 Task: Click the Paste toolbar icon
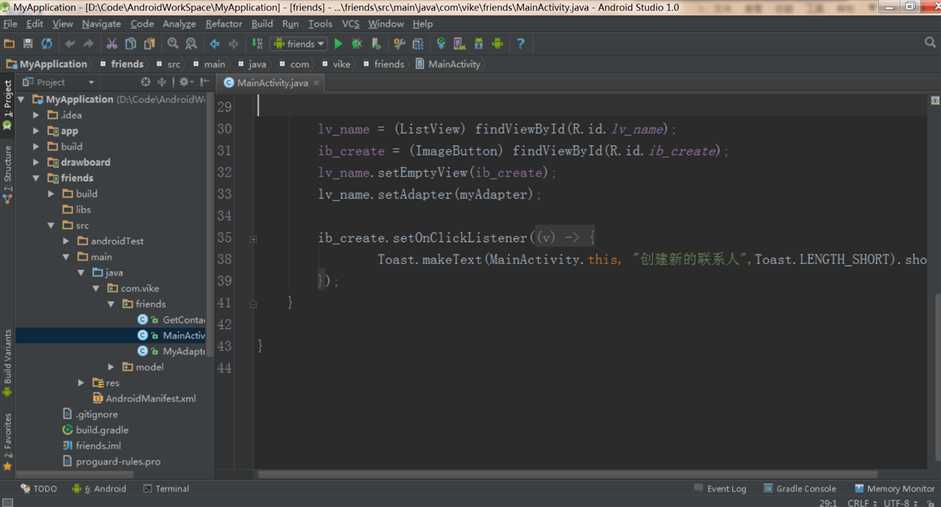click(x=149, y=43)
